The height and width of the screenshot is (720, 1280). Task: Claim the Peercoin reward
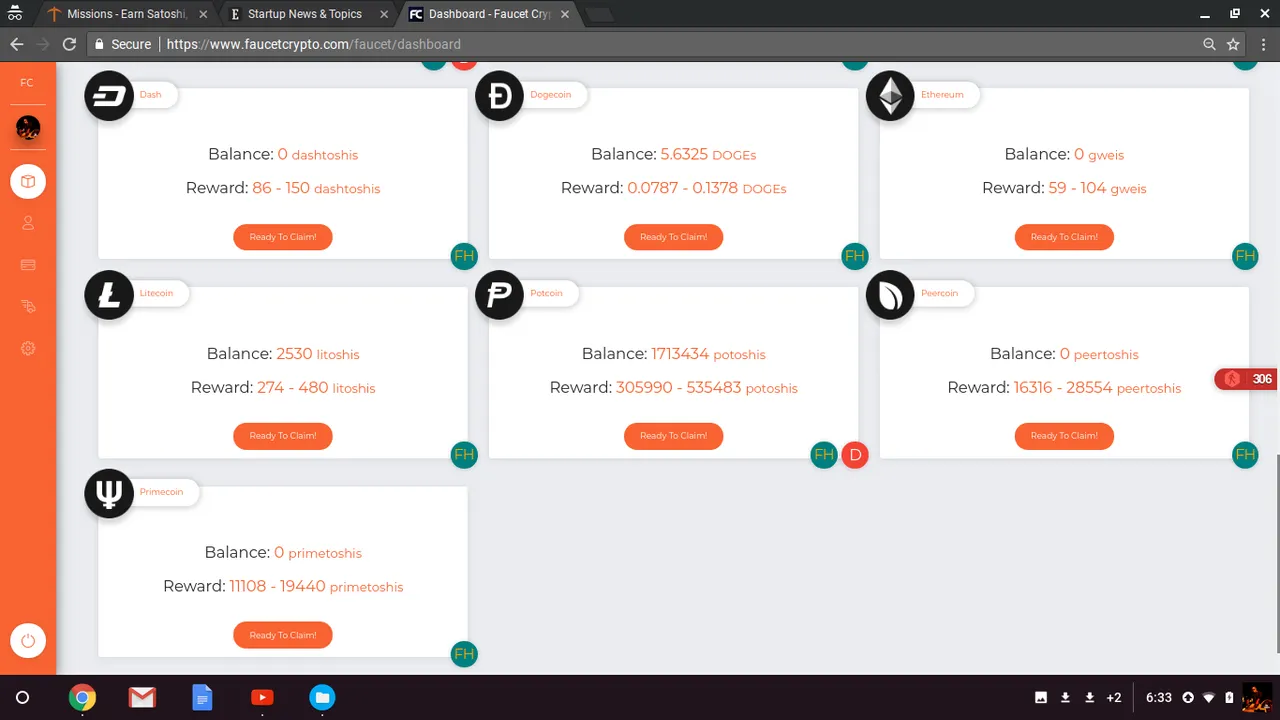coord(1064,436)
